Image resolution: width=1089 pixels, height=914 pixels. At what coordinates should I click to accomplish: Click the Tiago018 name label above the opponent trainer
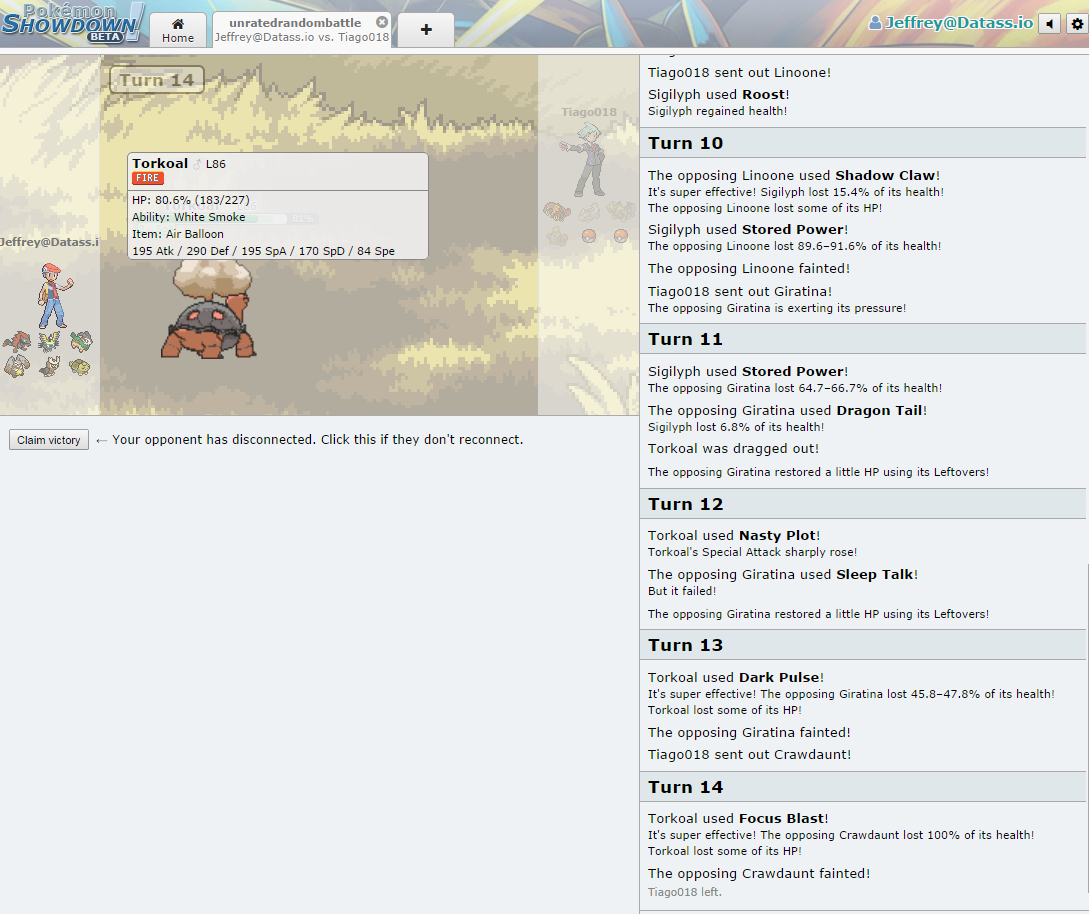click(x=589, y=112)
